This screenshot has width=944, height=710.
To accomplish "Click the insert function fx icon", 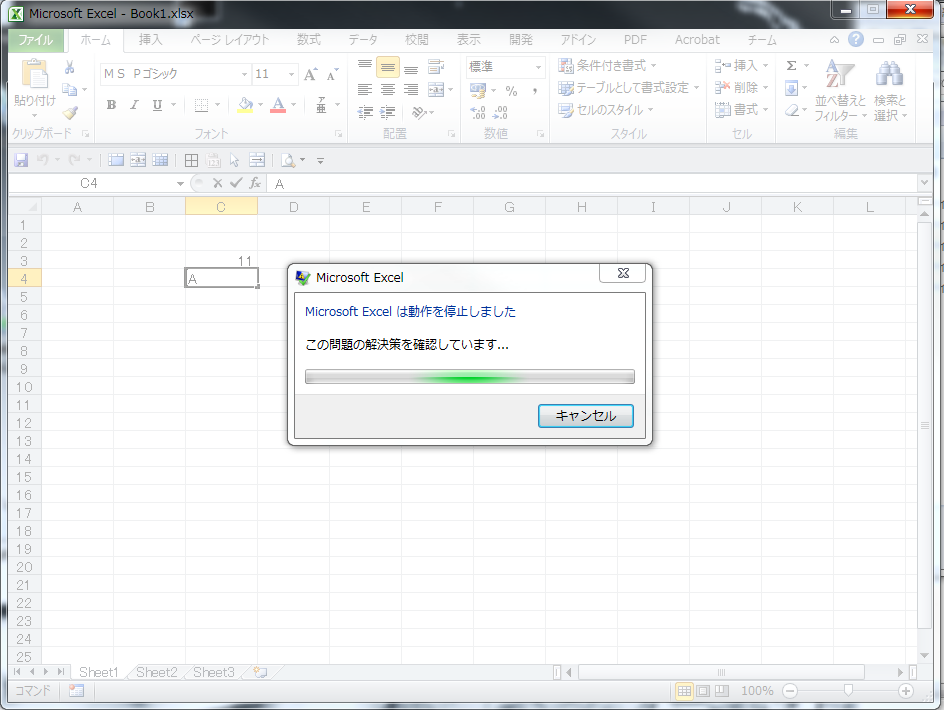I will tap(255, 182).
